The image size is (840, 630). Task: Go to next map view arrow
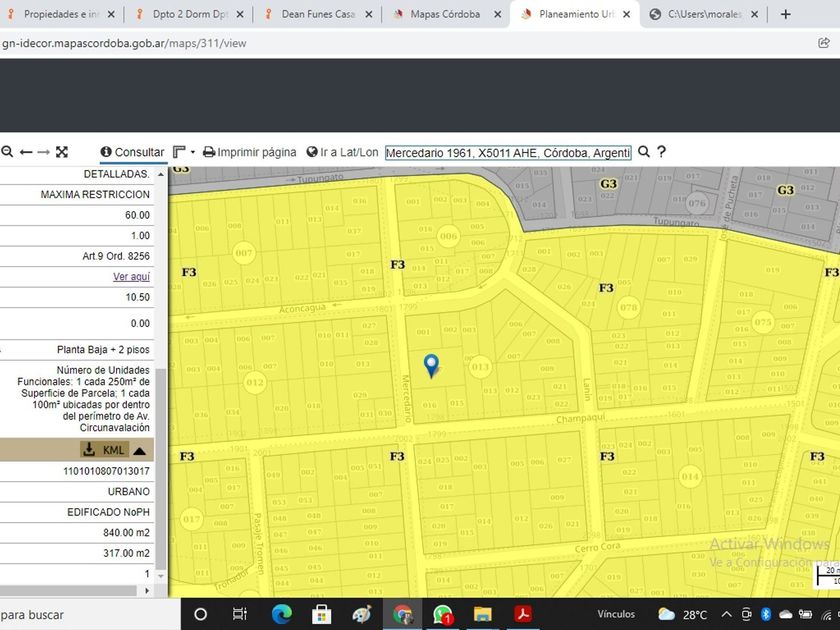click(x=43, y=152)
